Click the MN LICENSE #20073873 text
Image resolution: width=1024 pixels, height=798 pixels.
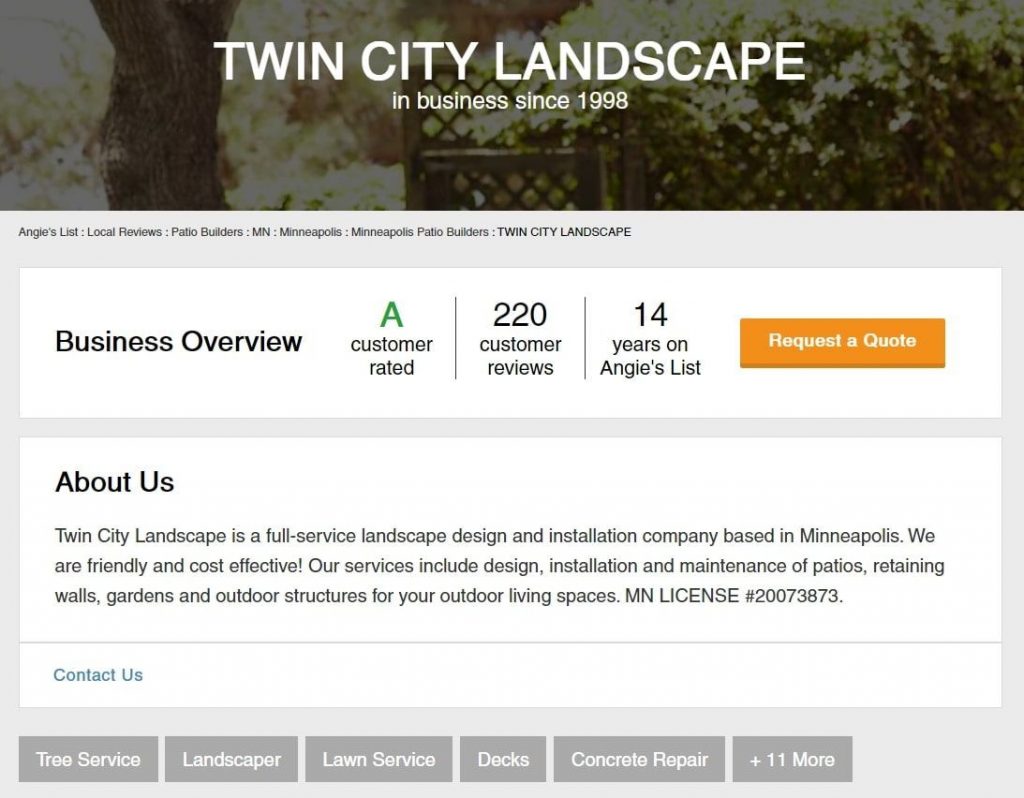[734, 596]
